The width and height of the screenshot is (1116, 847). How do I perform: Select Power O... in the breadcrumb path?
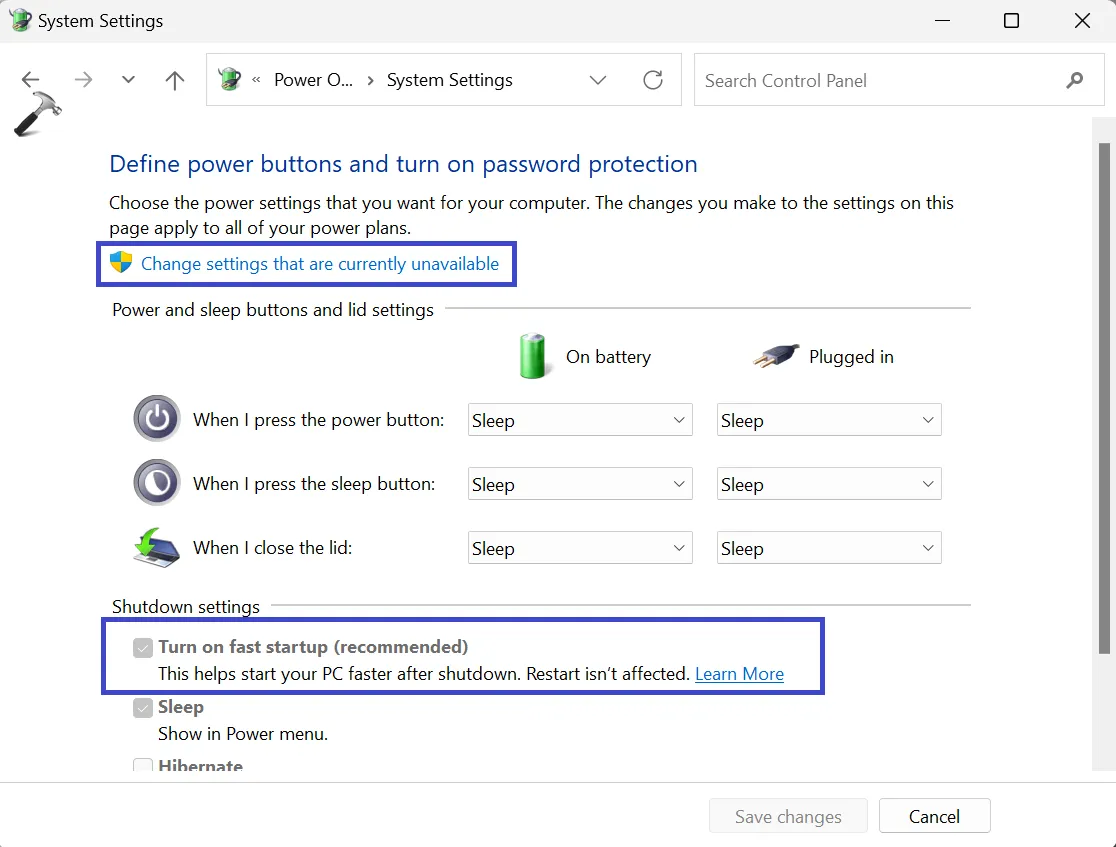click(313, 80)
